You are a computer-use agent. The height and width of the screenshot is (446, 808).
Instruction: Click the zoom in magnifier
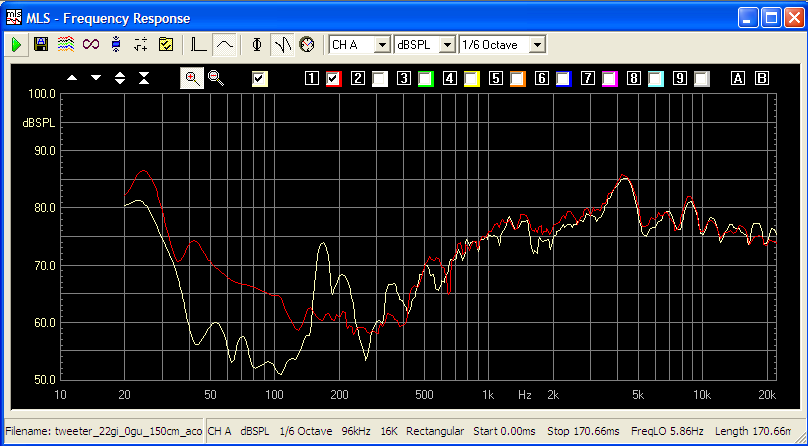tap(192, 78)
